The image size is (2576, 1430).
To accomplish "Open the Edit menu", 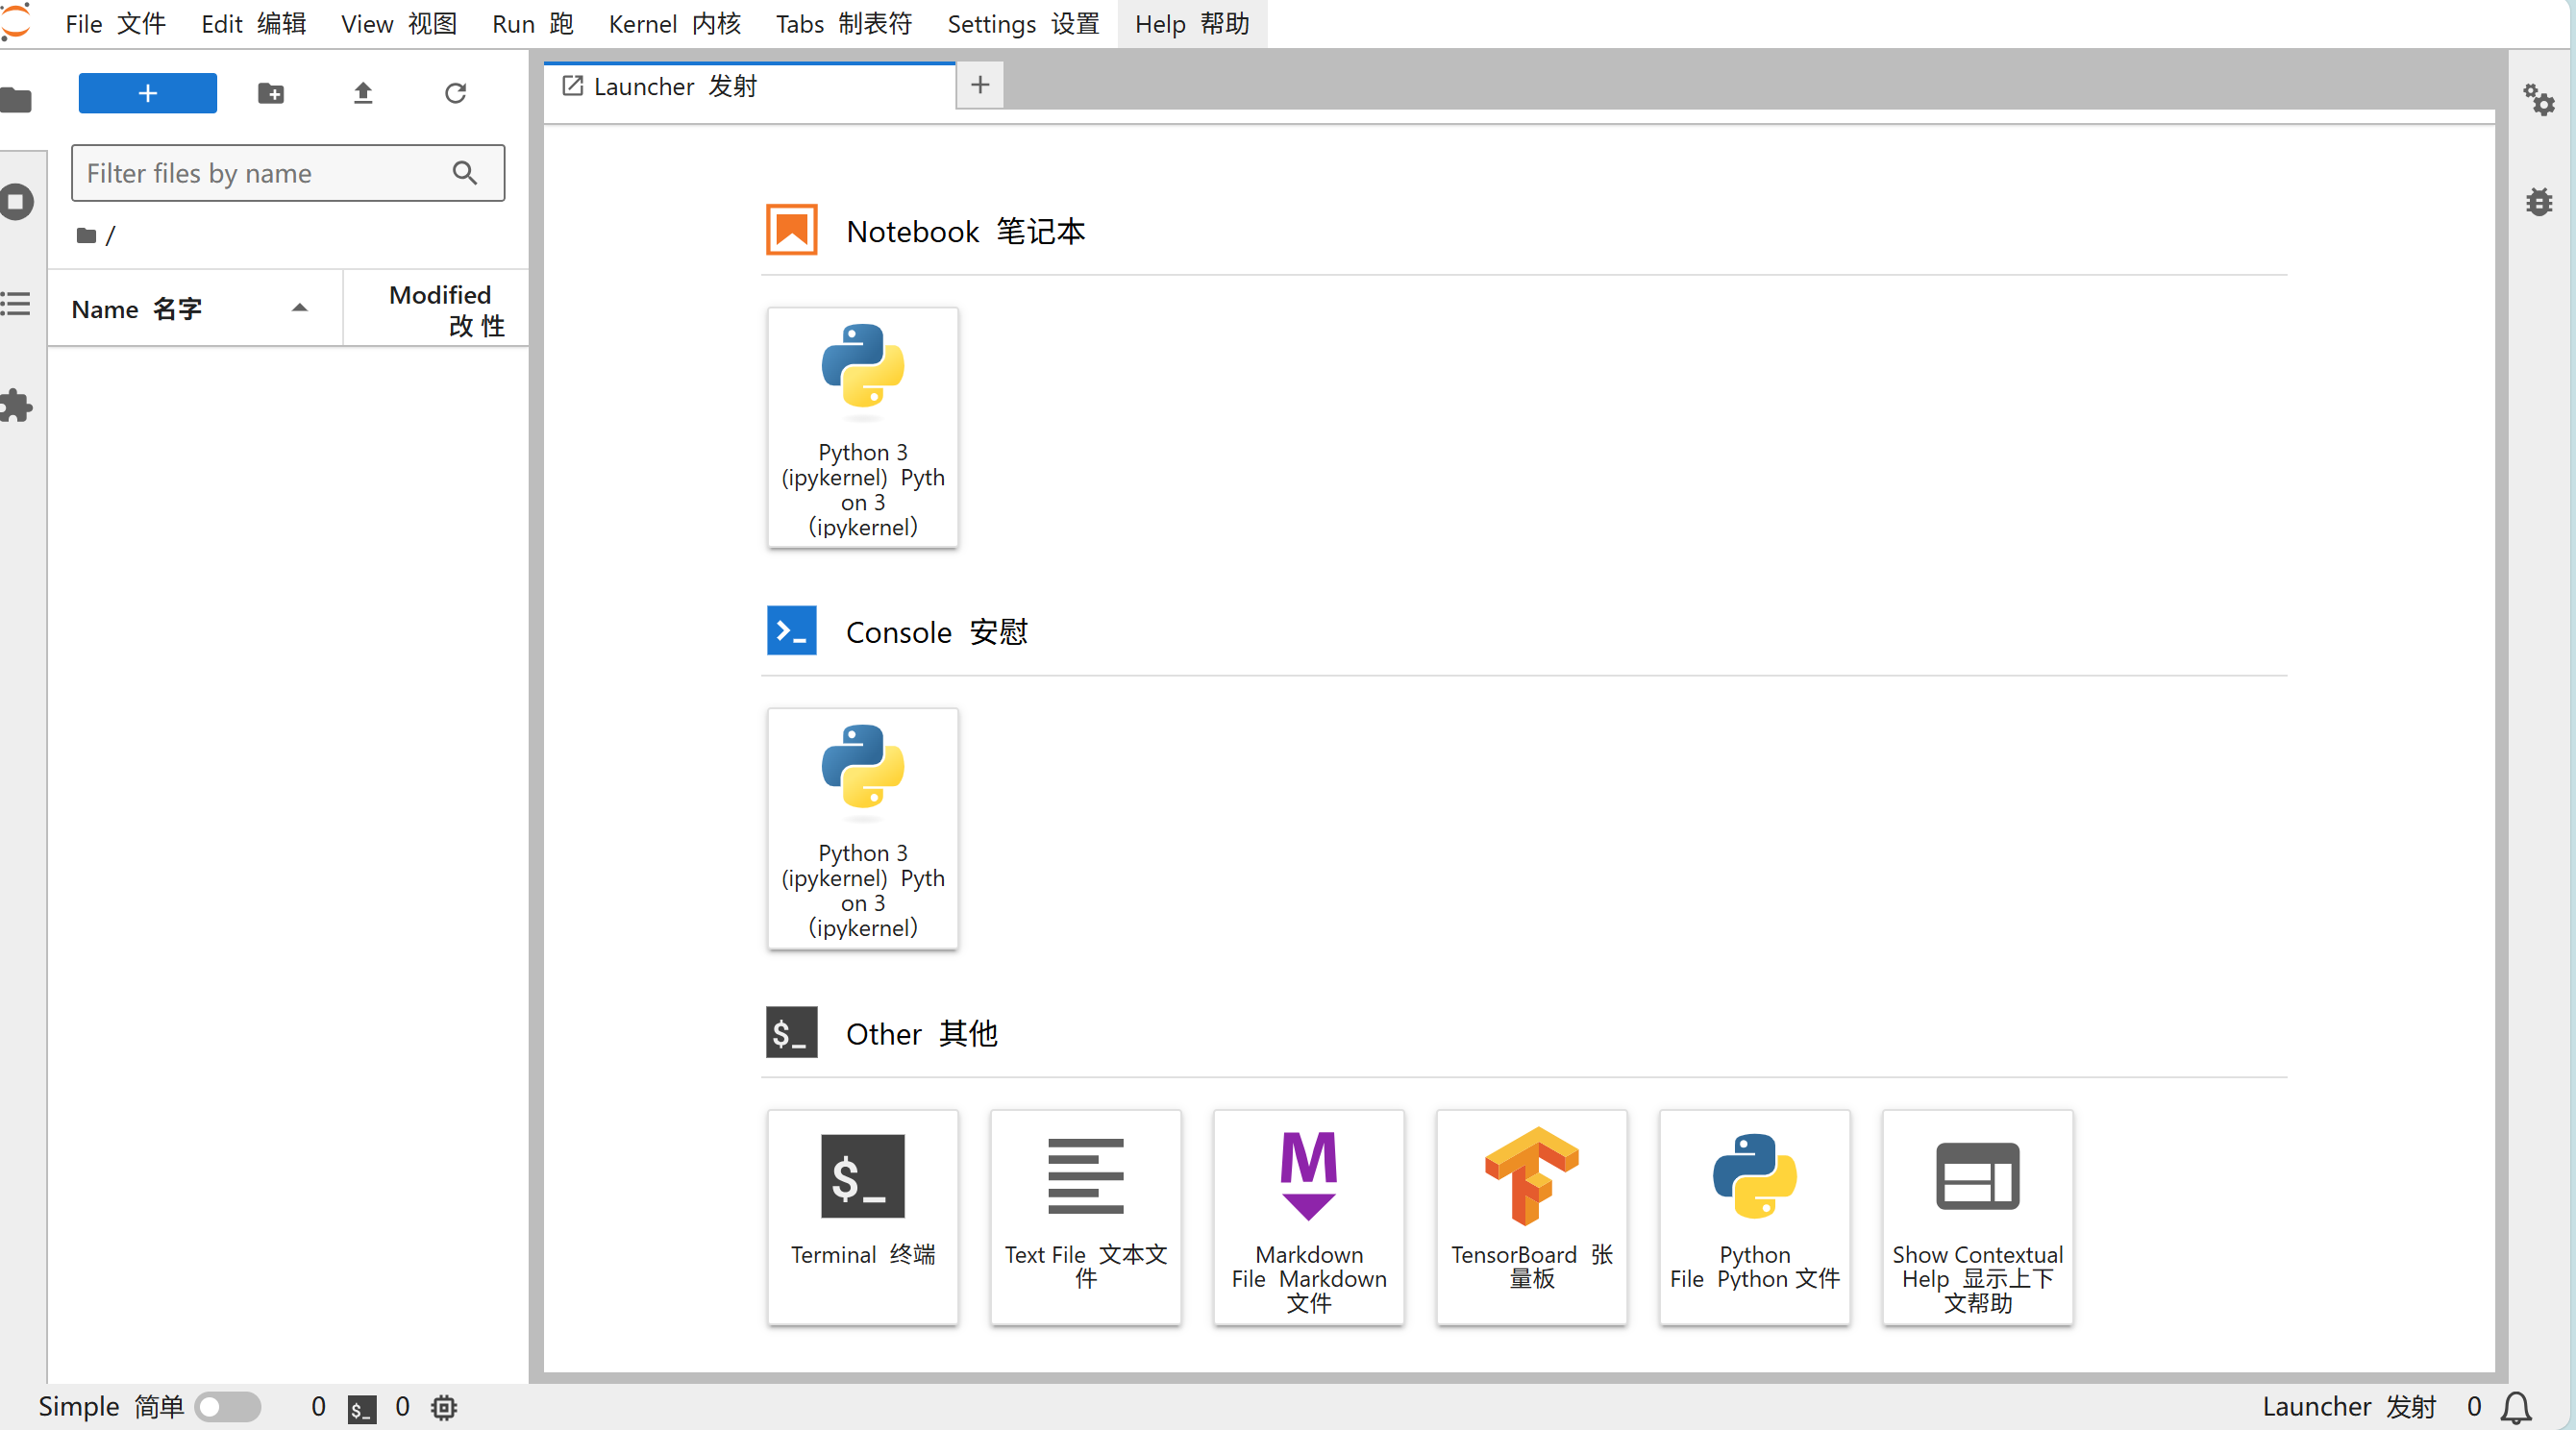I will 253,24.
